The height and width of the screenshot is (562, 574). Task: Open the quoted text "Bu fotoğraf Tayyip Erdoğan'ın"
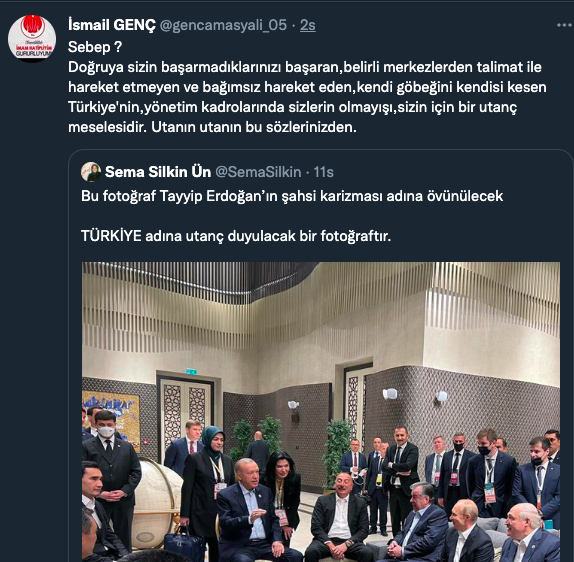coord(292,196)
